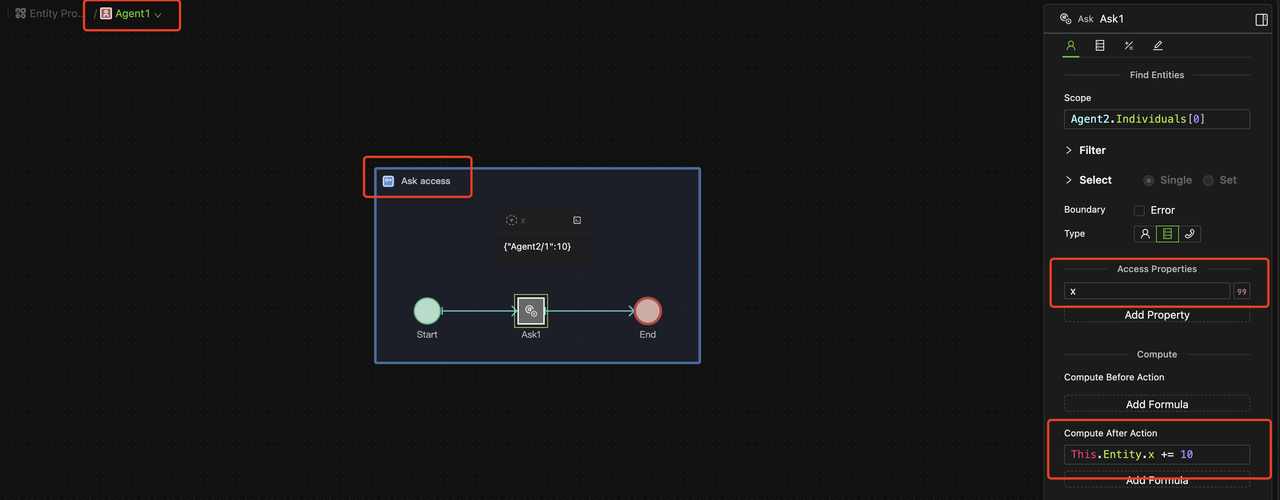Select the person Type icon

(1144, 234)
